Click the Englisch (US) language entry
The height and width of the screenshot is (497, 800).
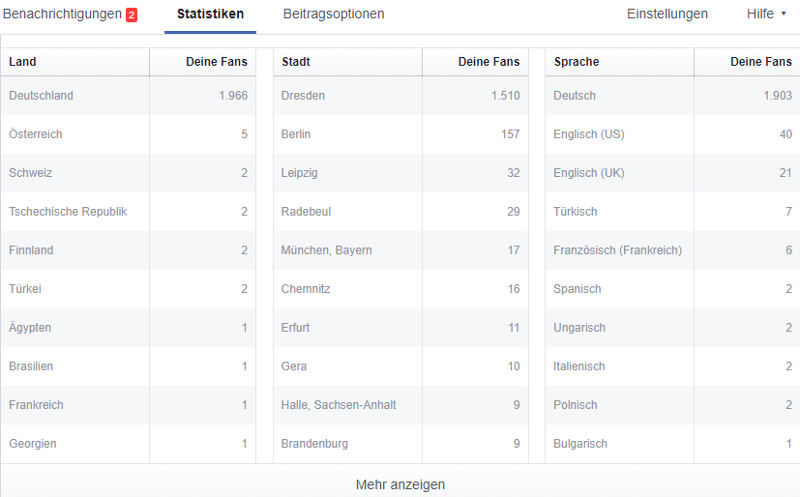(x=588, y=134)
